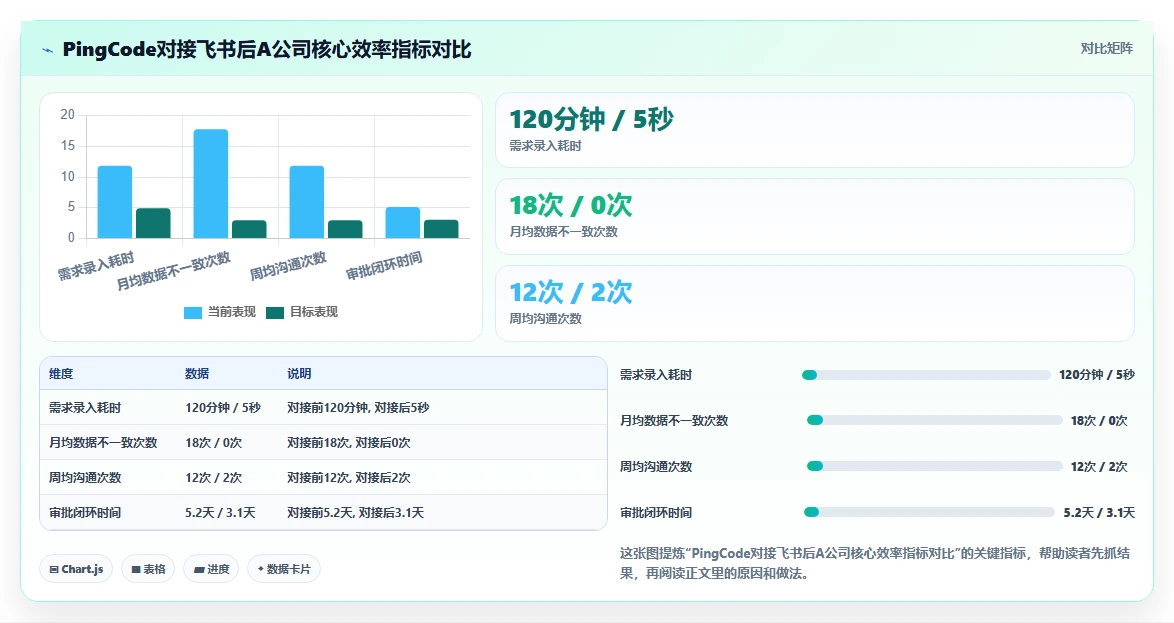Select the 需求录入耗时 table row cell

point(85,408)
